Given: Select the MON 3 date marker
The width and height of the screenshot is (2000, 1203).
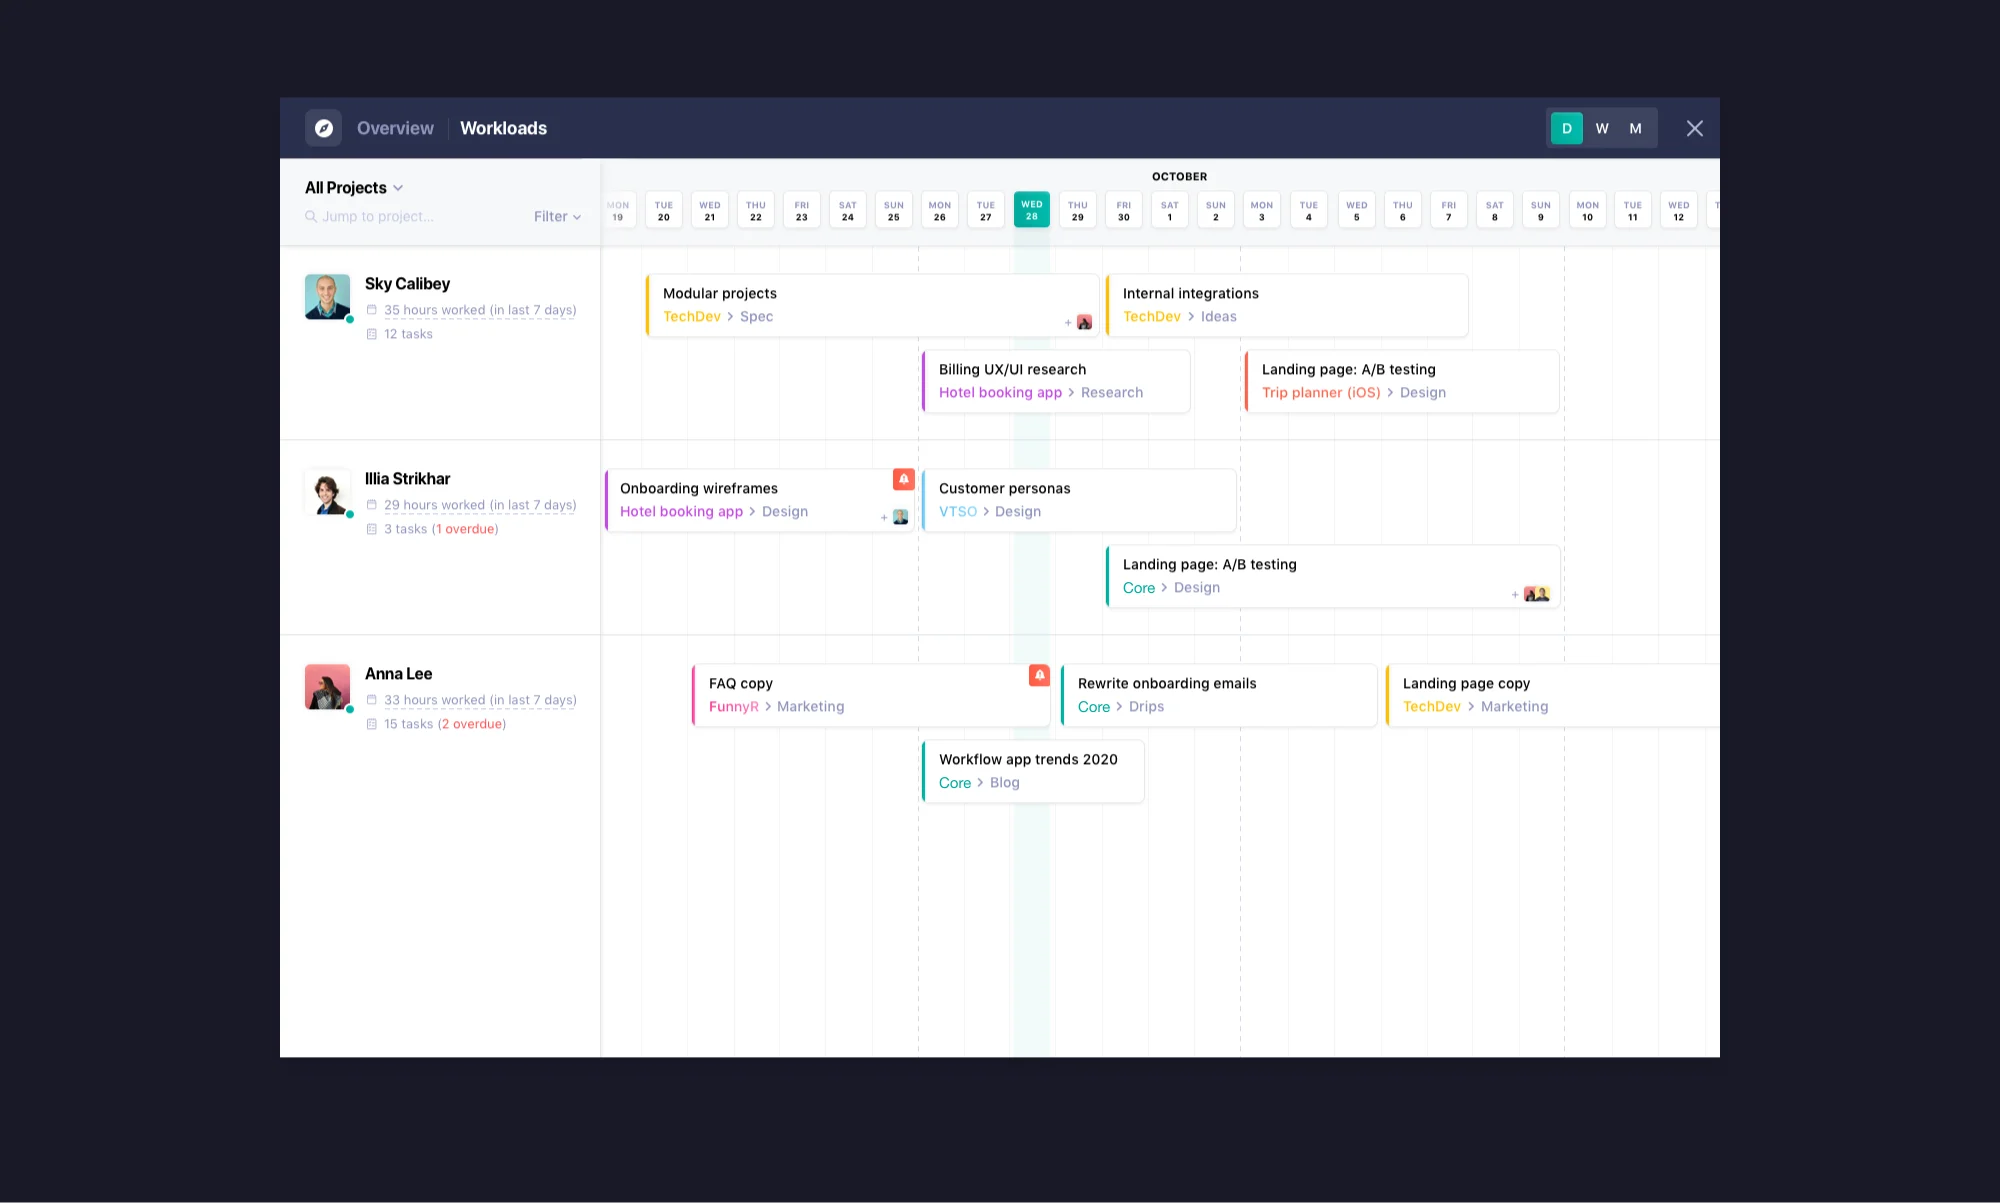Looking at the screenshot, I should tap(1262, 210).
